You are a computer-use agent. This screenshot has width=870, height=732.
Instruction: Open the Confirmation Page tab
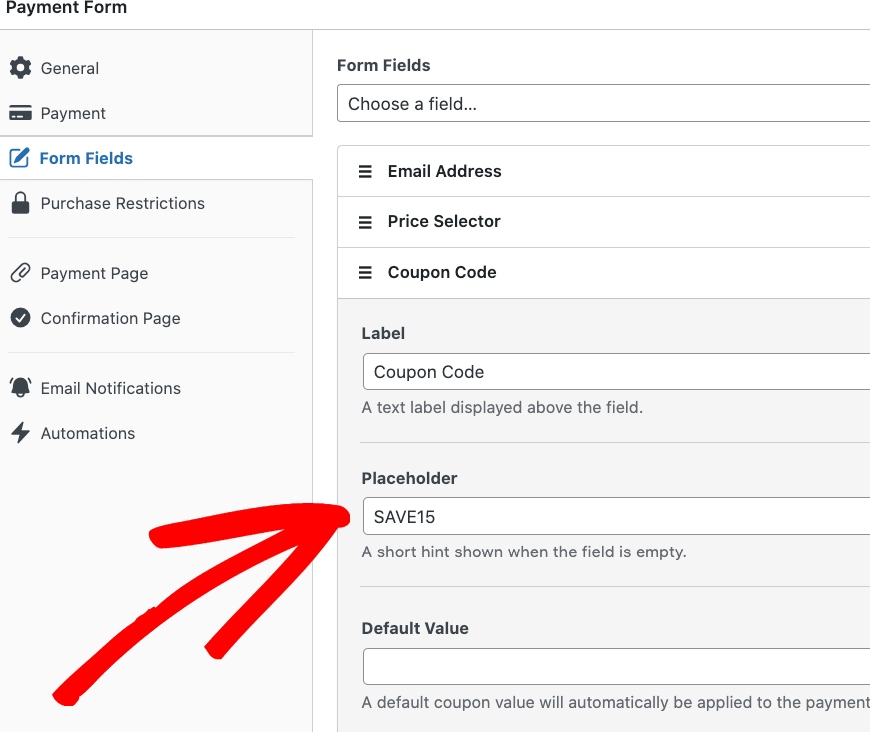[110, 318]
